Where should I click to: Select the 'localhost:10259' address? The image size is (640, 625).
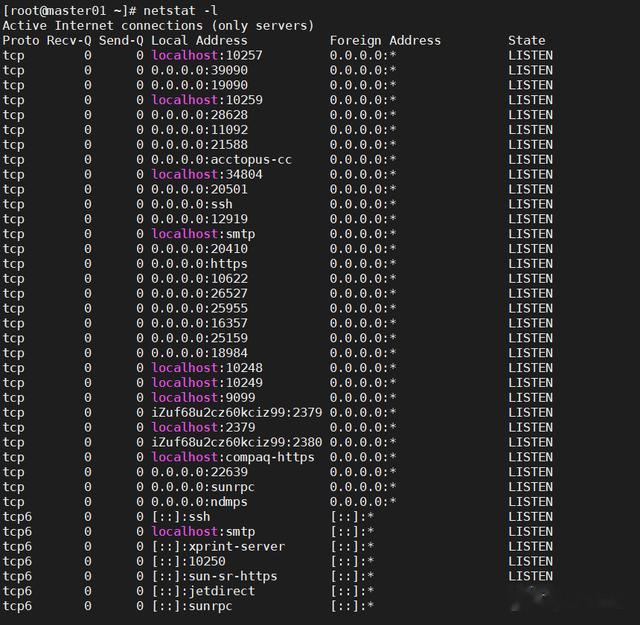pos(207,100)
